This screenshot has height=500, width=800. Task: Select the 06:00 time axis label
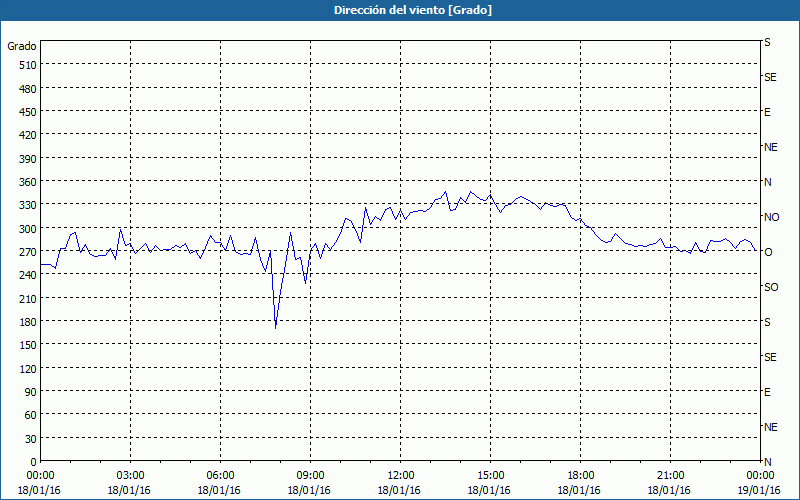pos(220,476)
